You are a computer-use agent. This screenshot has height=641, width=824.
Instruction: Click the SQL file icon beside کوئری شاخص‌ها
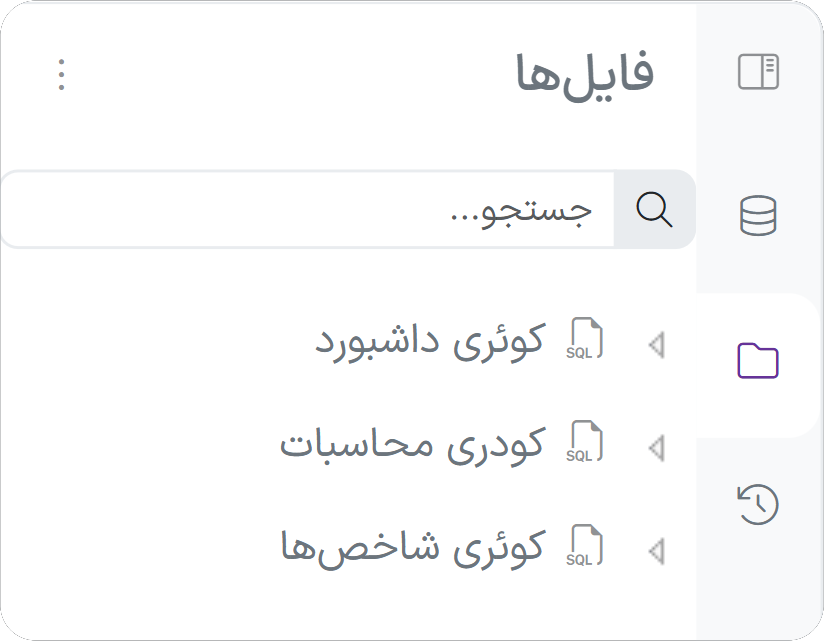tap(586, 547)
